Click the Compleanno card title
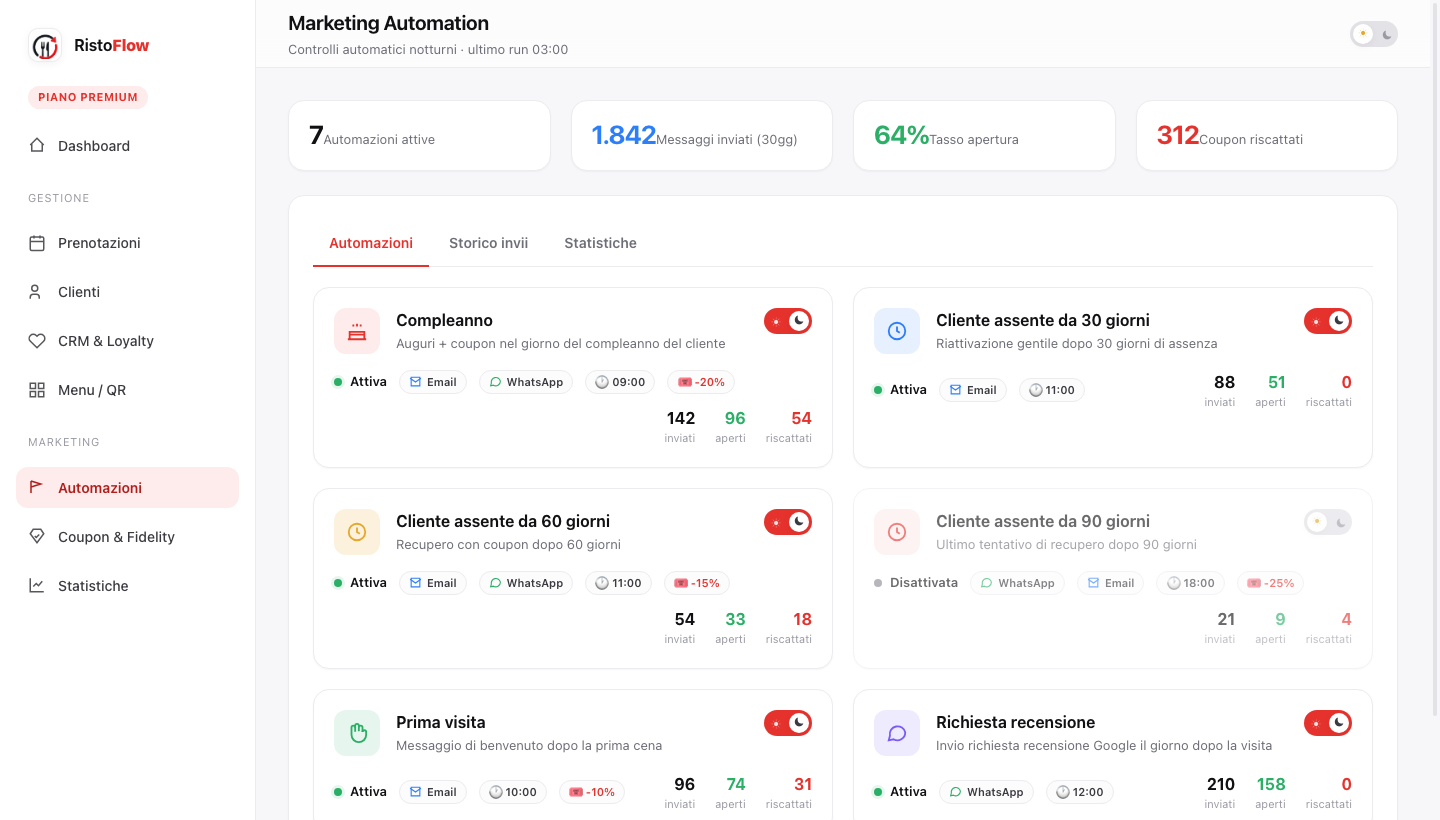 [444, 321]
